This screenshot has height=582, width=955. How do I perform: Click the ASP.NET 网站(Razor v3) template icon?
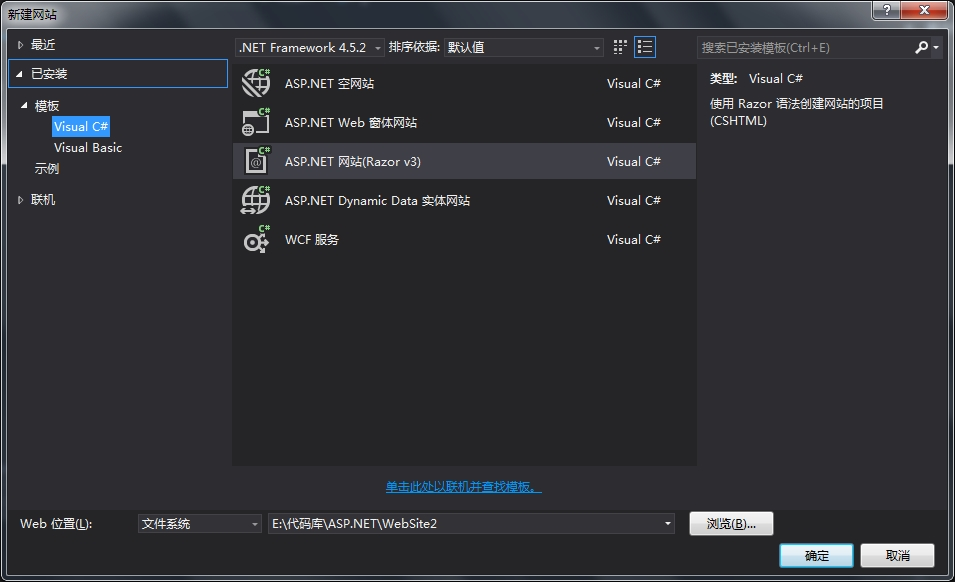tap(256, 161)
